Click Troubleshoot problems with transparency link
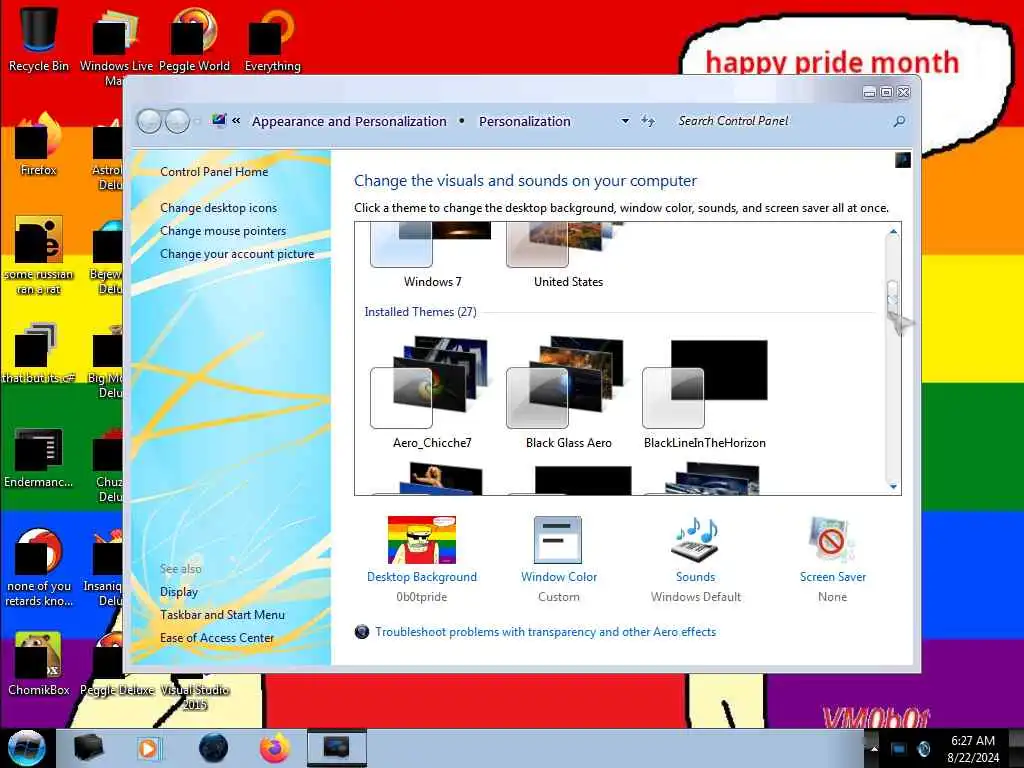This screenshot has width=1024, height=768. tap(545, 632)
